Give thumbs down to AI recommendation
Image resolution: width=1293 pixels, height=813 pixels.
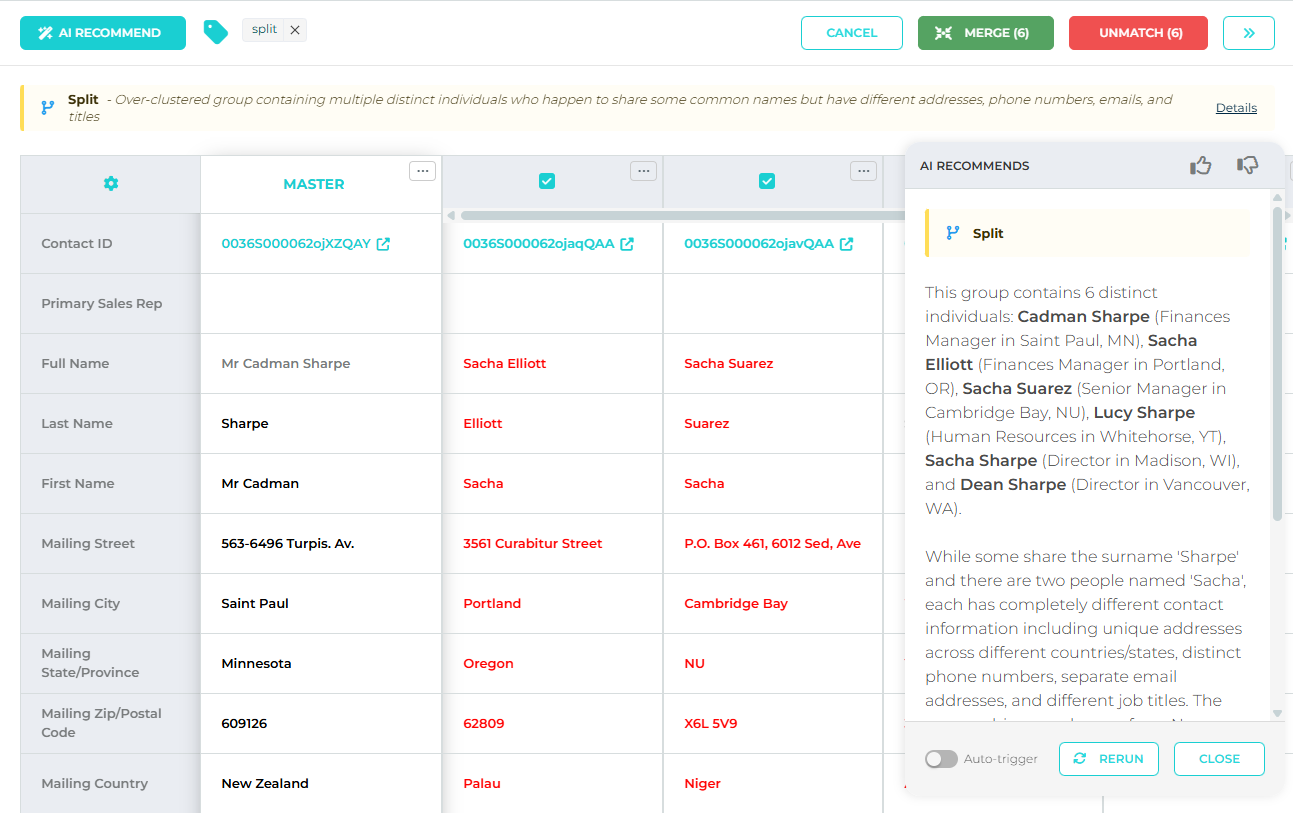(x=1247, y=165)
